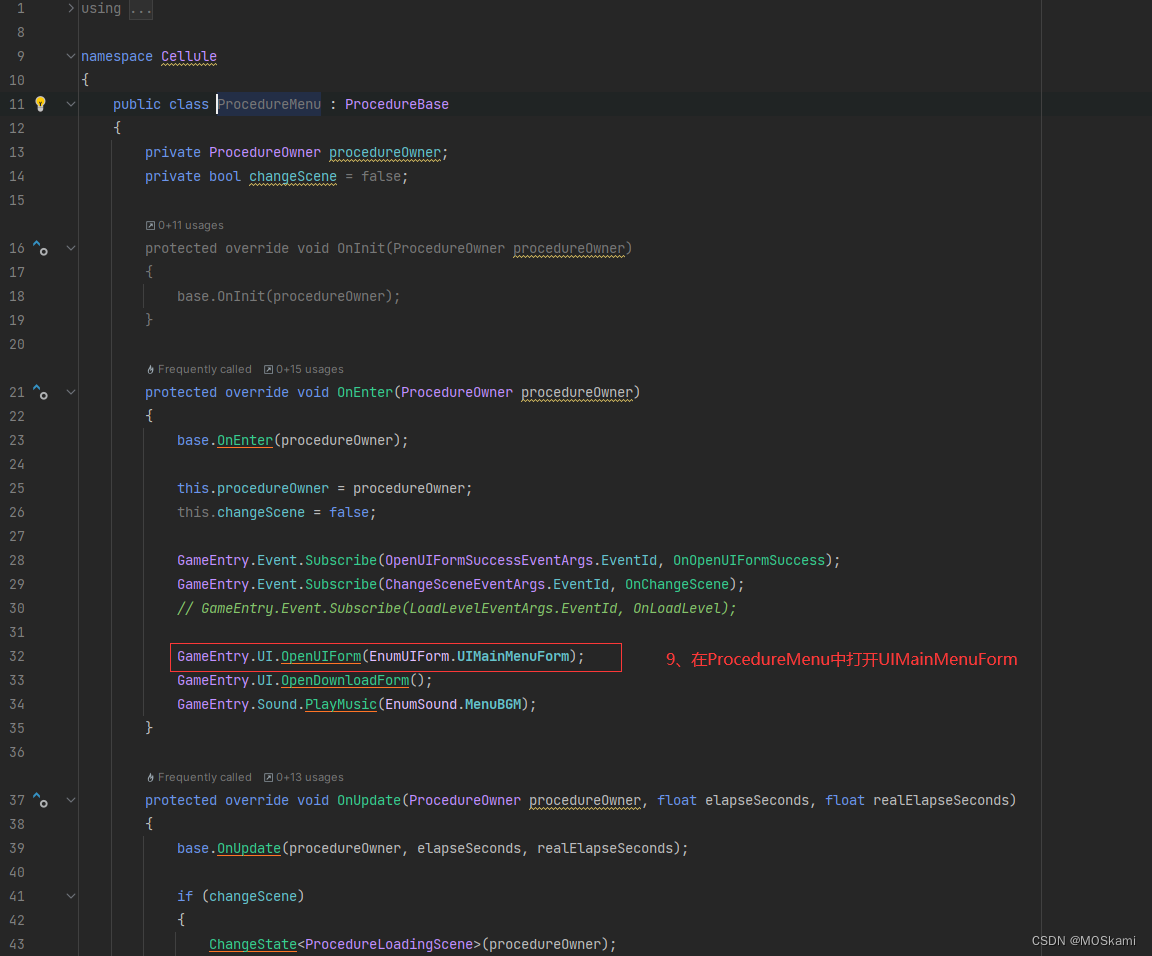The height and width of the screenshot is (956, 1152).
Task: Collapse the OnUpdate method with its chevron
Action: coord(69,799)
